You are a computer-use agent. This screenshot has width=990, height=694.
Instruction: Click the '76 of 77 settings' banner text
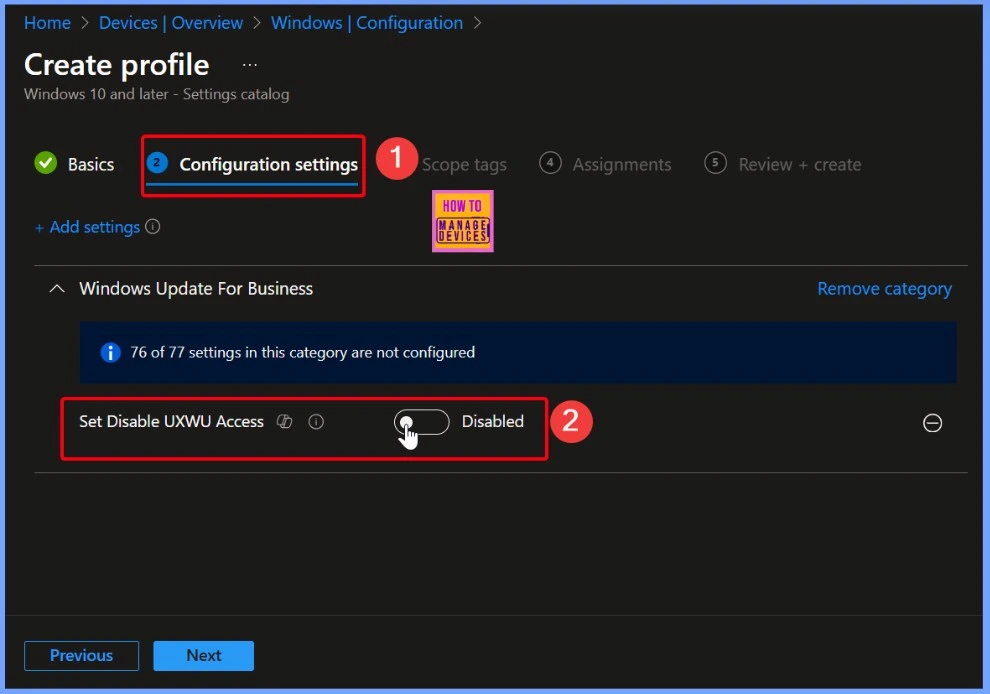point(302,352)
